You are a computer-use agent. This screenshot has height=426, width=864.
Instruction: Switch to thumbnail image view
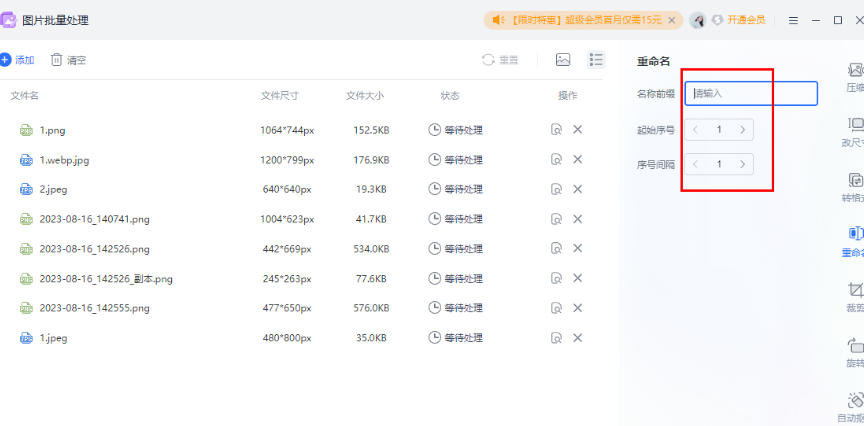(x=563, y=60)
